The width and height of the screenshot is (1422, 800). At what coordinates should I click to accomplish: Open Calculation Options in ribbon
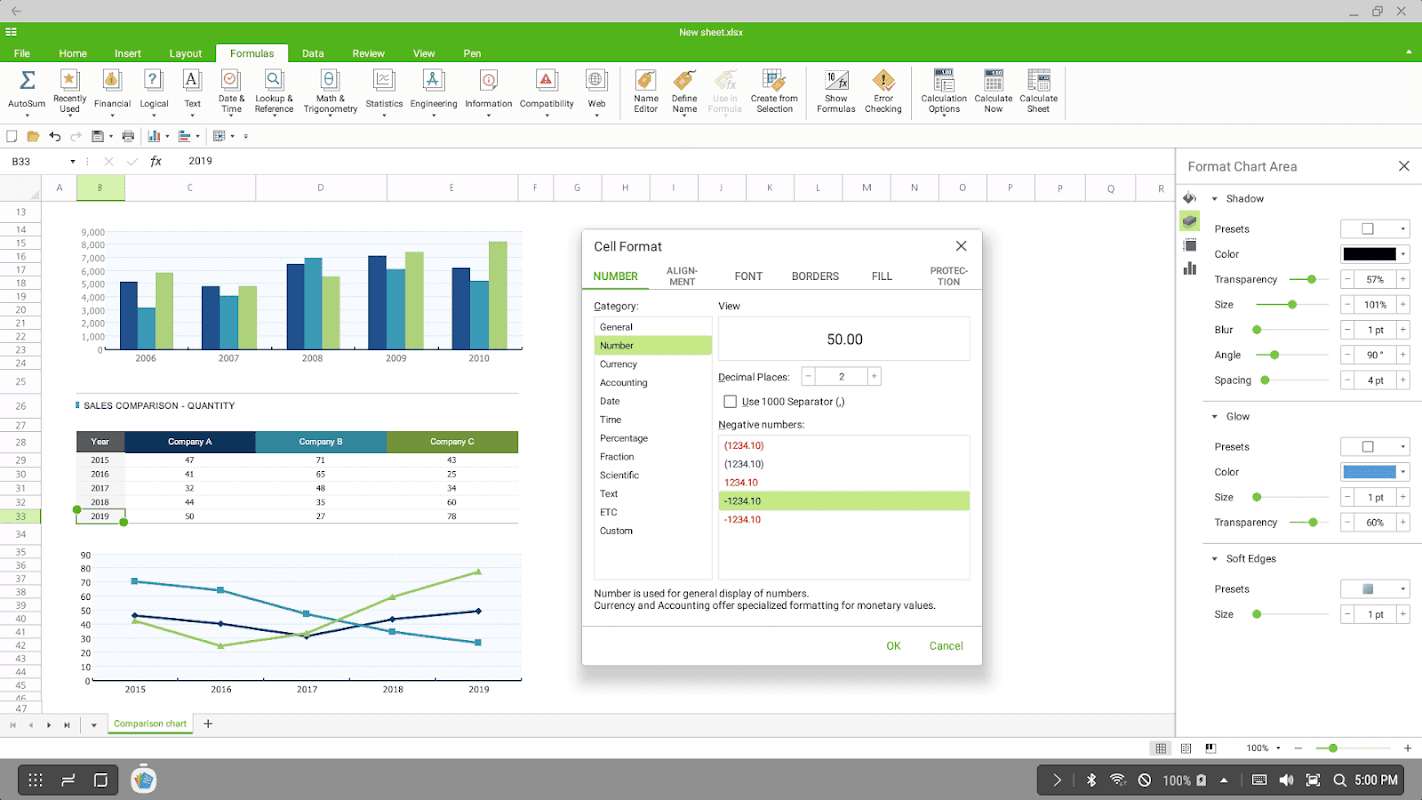click(943, 82)
